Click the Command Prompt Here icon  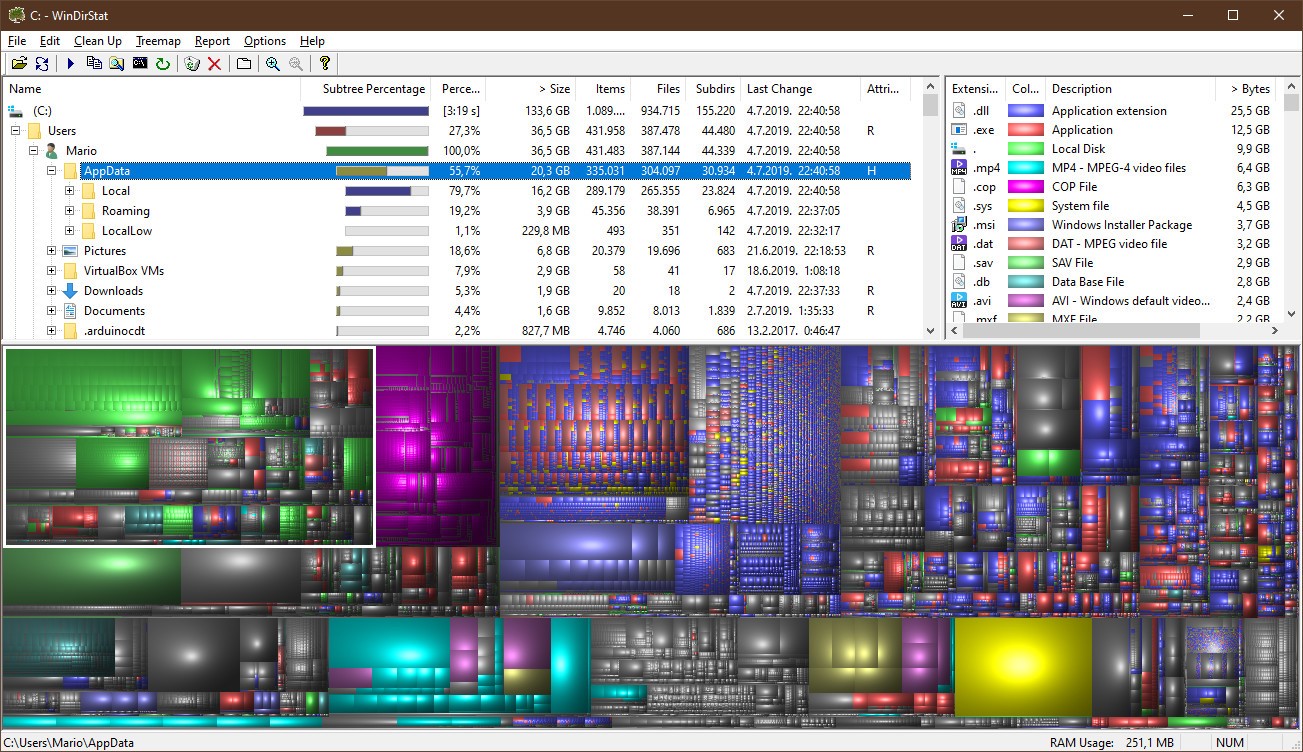pyautogui.click(x=140, y=63)
